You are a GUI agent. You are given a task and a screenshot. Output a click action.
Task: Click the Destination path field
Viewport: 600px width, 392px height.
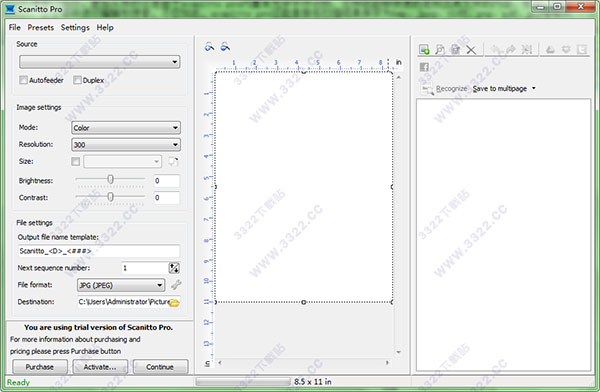[x=124, y=302]
